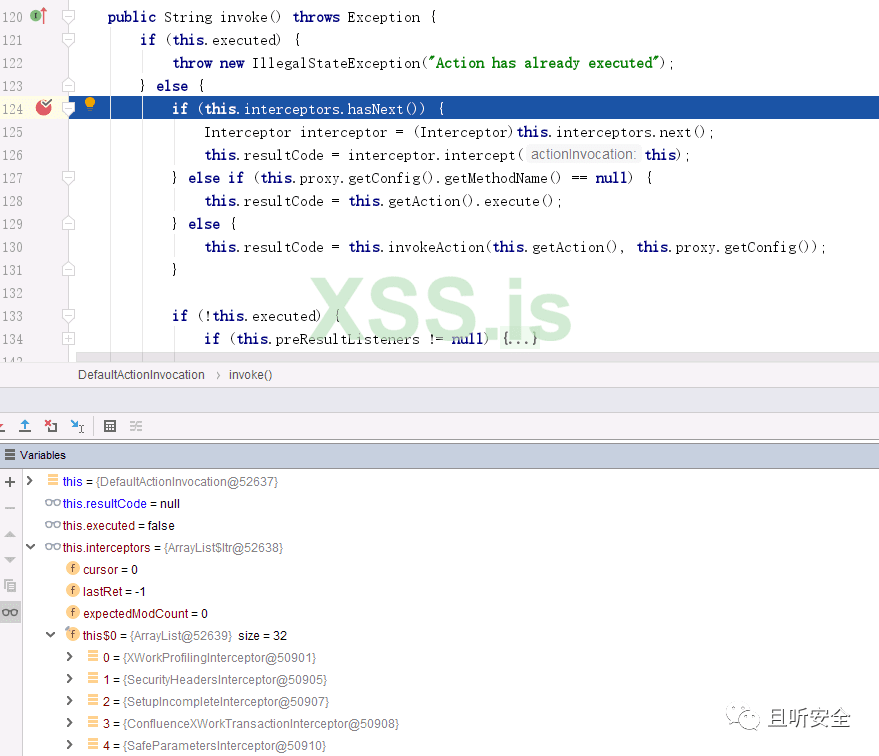The width and height of the screenshot is (879, 756).
Task: Move the watch up with the up arrow
Action: (x=10, y=534)
